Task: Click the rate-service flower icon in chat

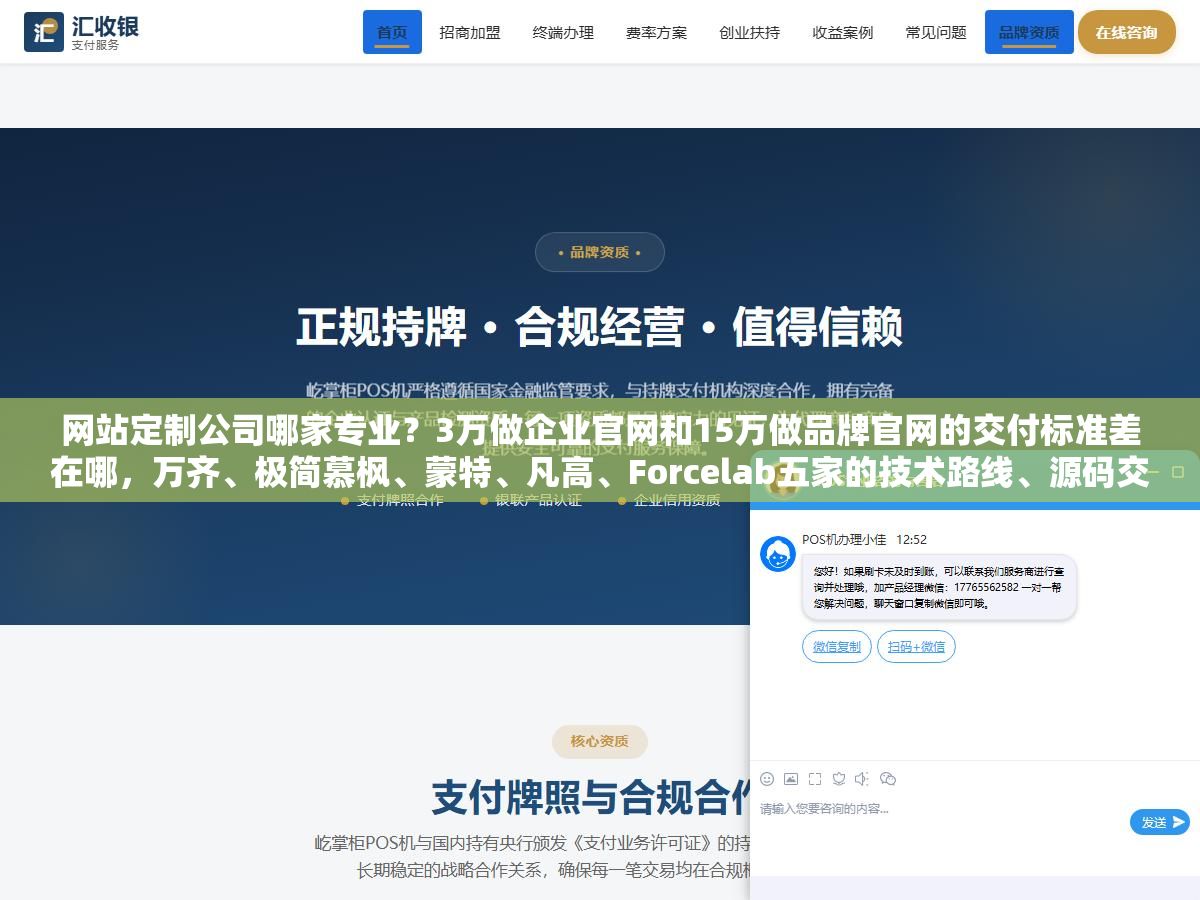Action: pos(839,779)
